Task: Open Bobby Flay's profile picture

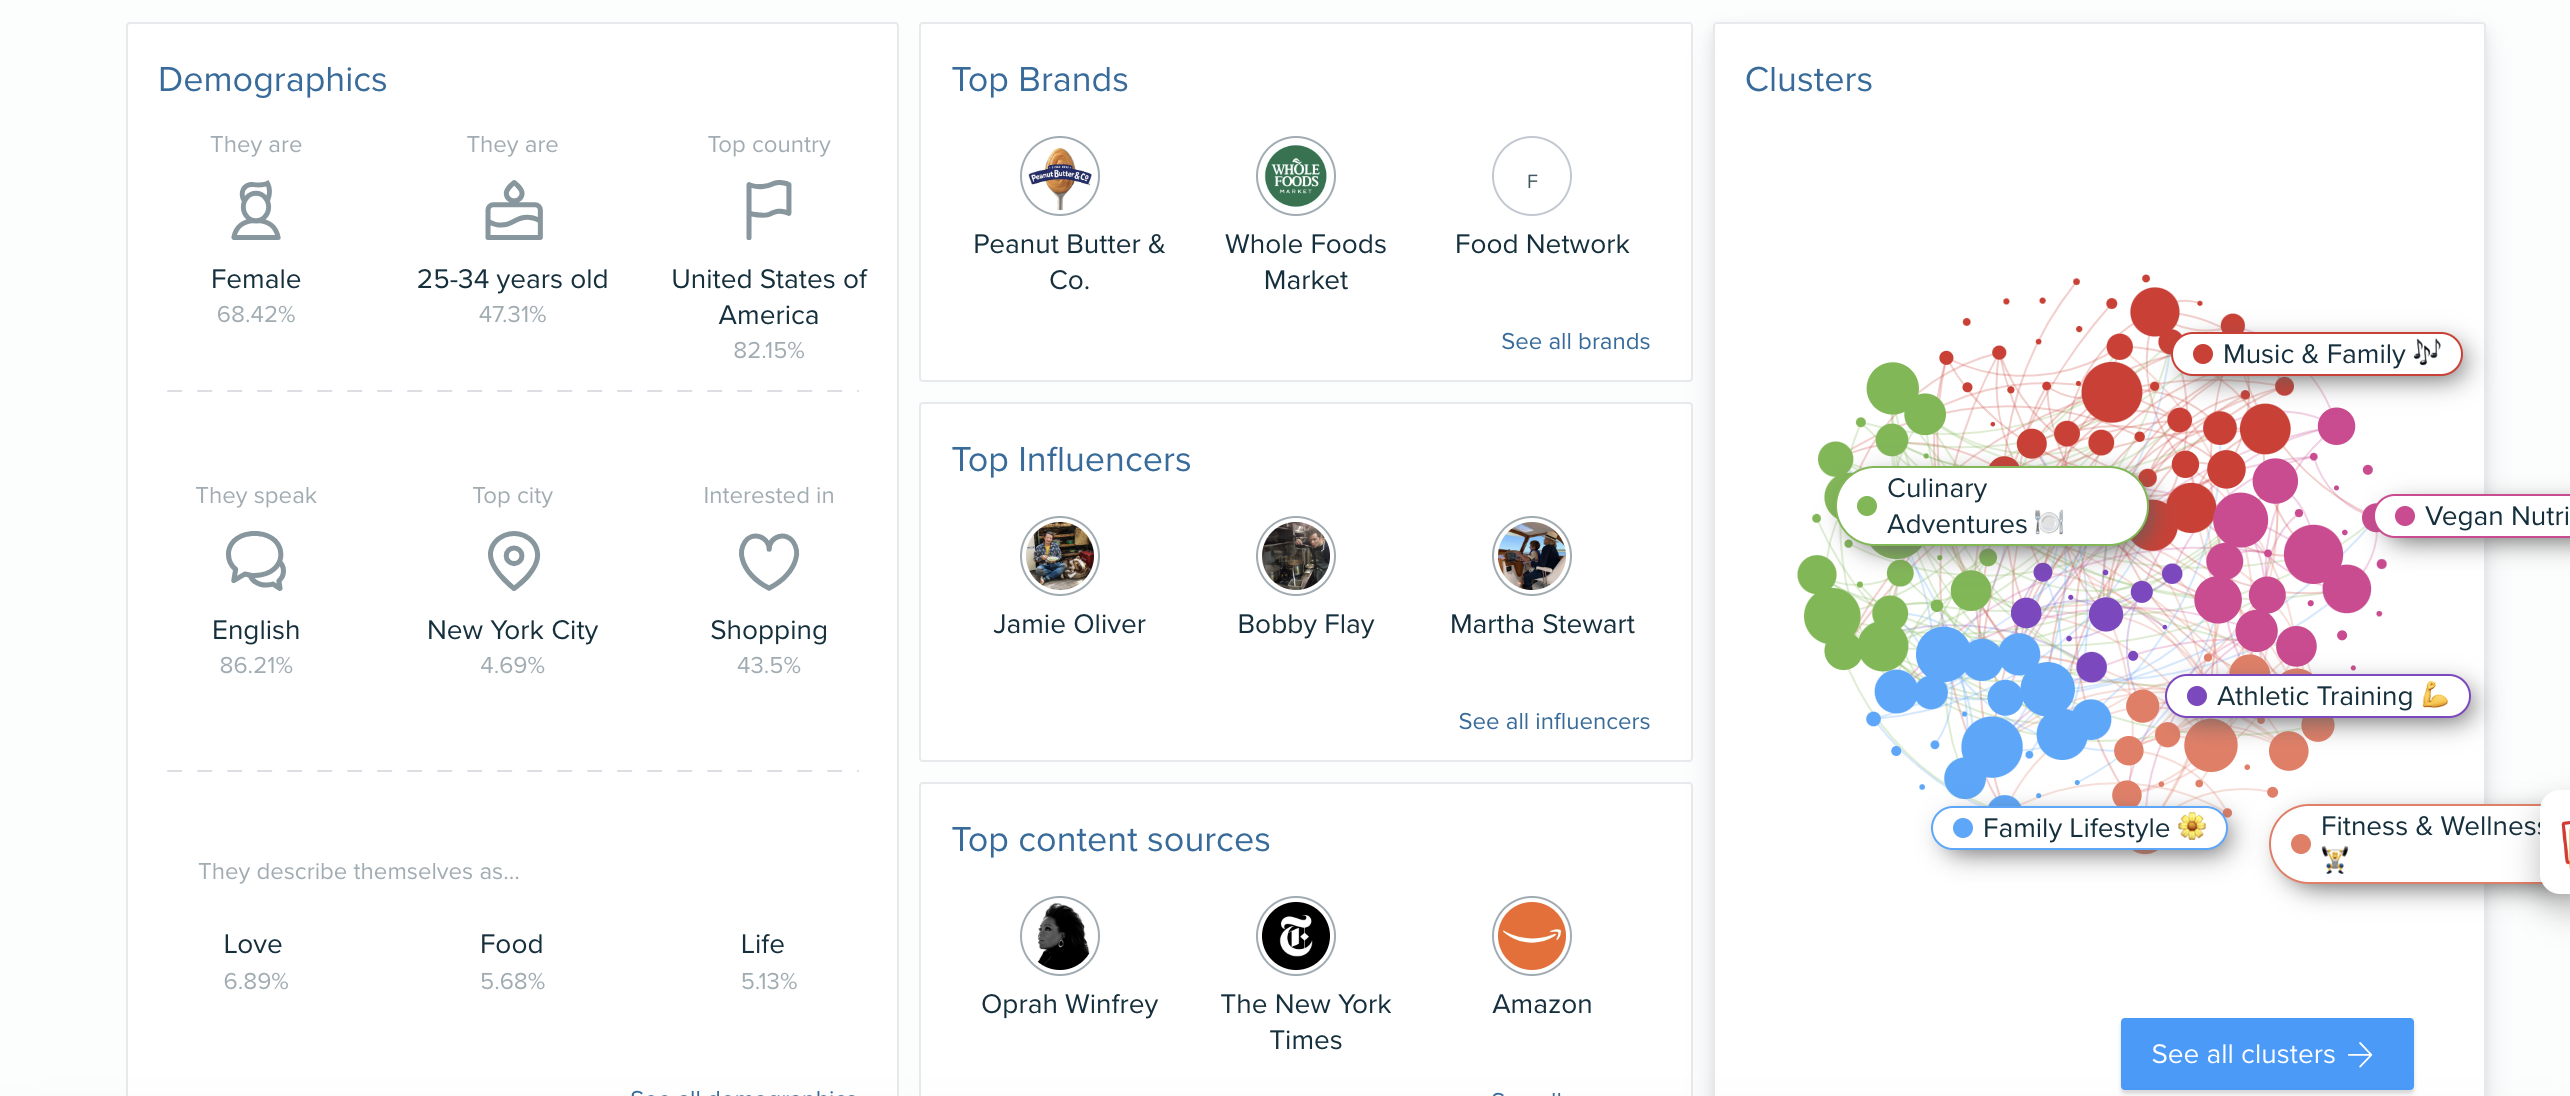Action: pos(1295,556)
